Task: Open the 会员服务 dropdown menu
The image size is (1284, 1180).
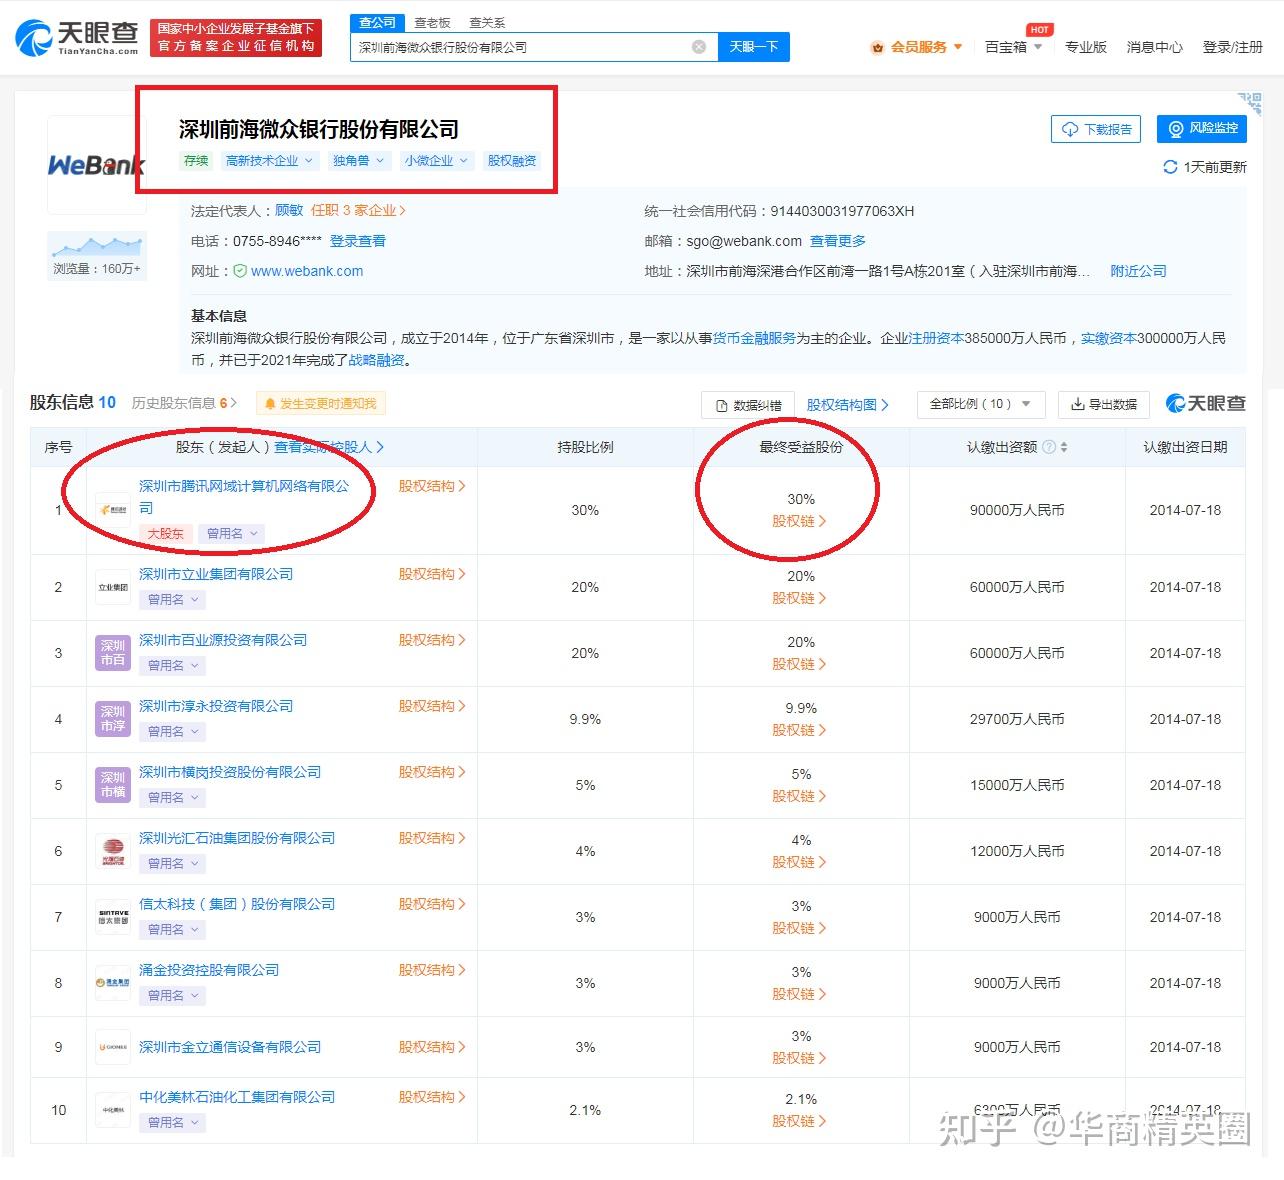Action: tap(917, 47)
